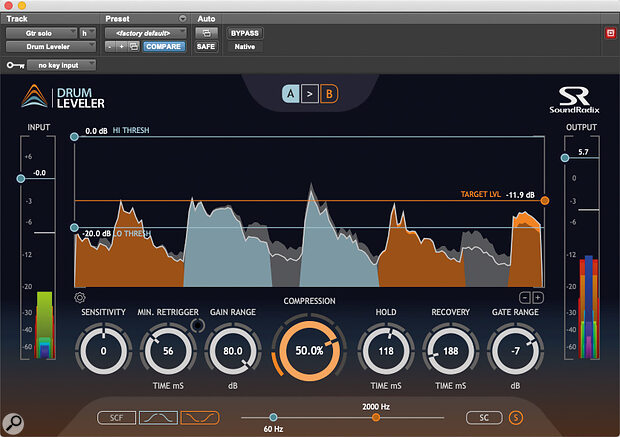
Task: Minimize the window with yellow button
Action: click(22, 5)
